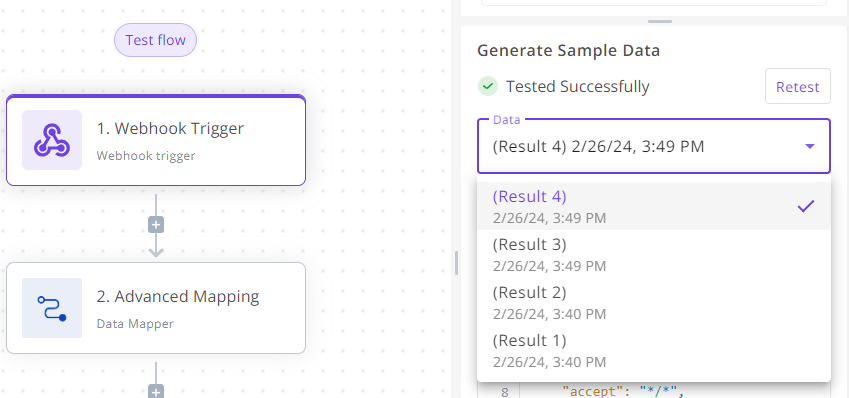Open the Data sample dropdown field

tap(654, 146)
